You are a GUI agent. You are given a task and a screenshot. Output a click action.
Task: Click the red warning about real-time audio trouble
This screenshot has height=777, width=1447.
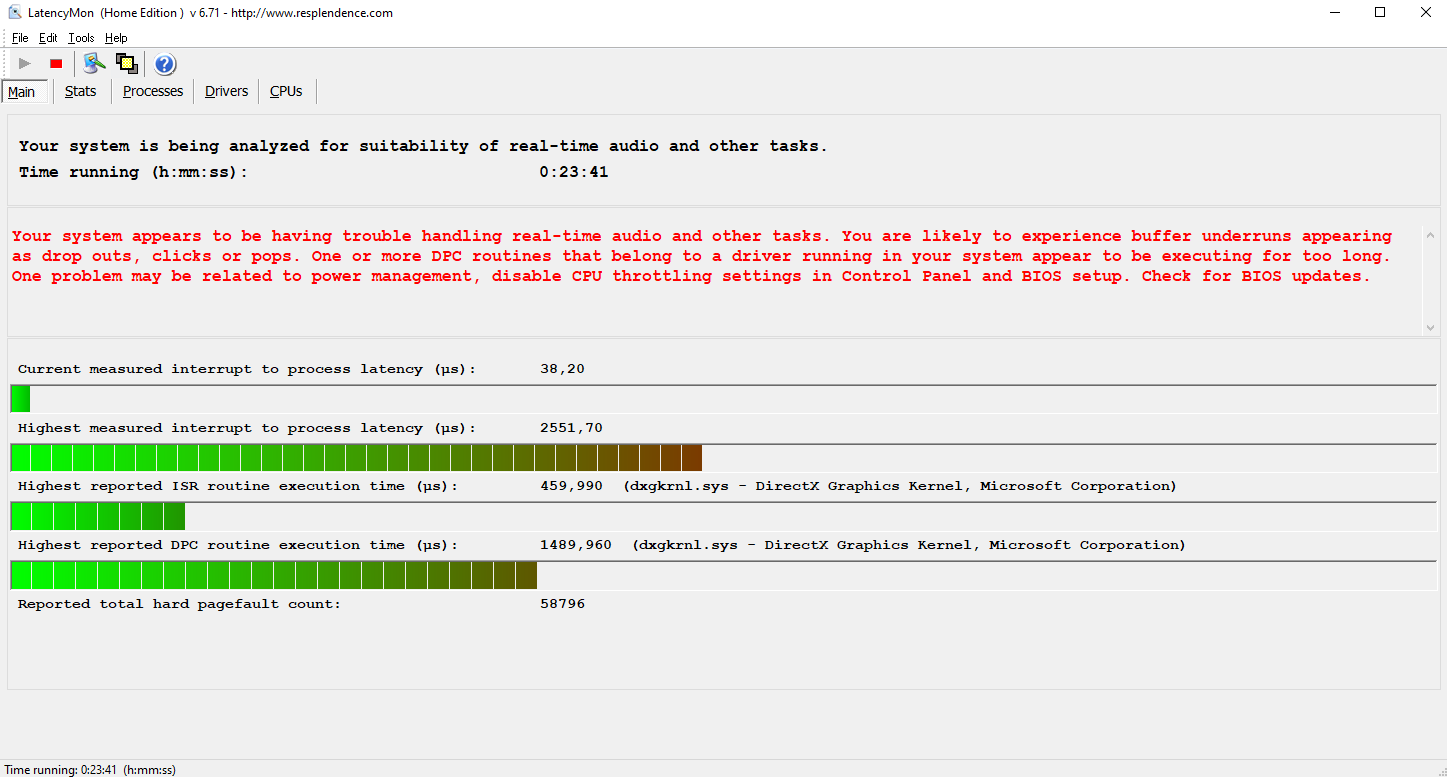point(702,256)
